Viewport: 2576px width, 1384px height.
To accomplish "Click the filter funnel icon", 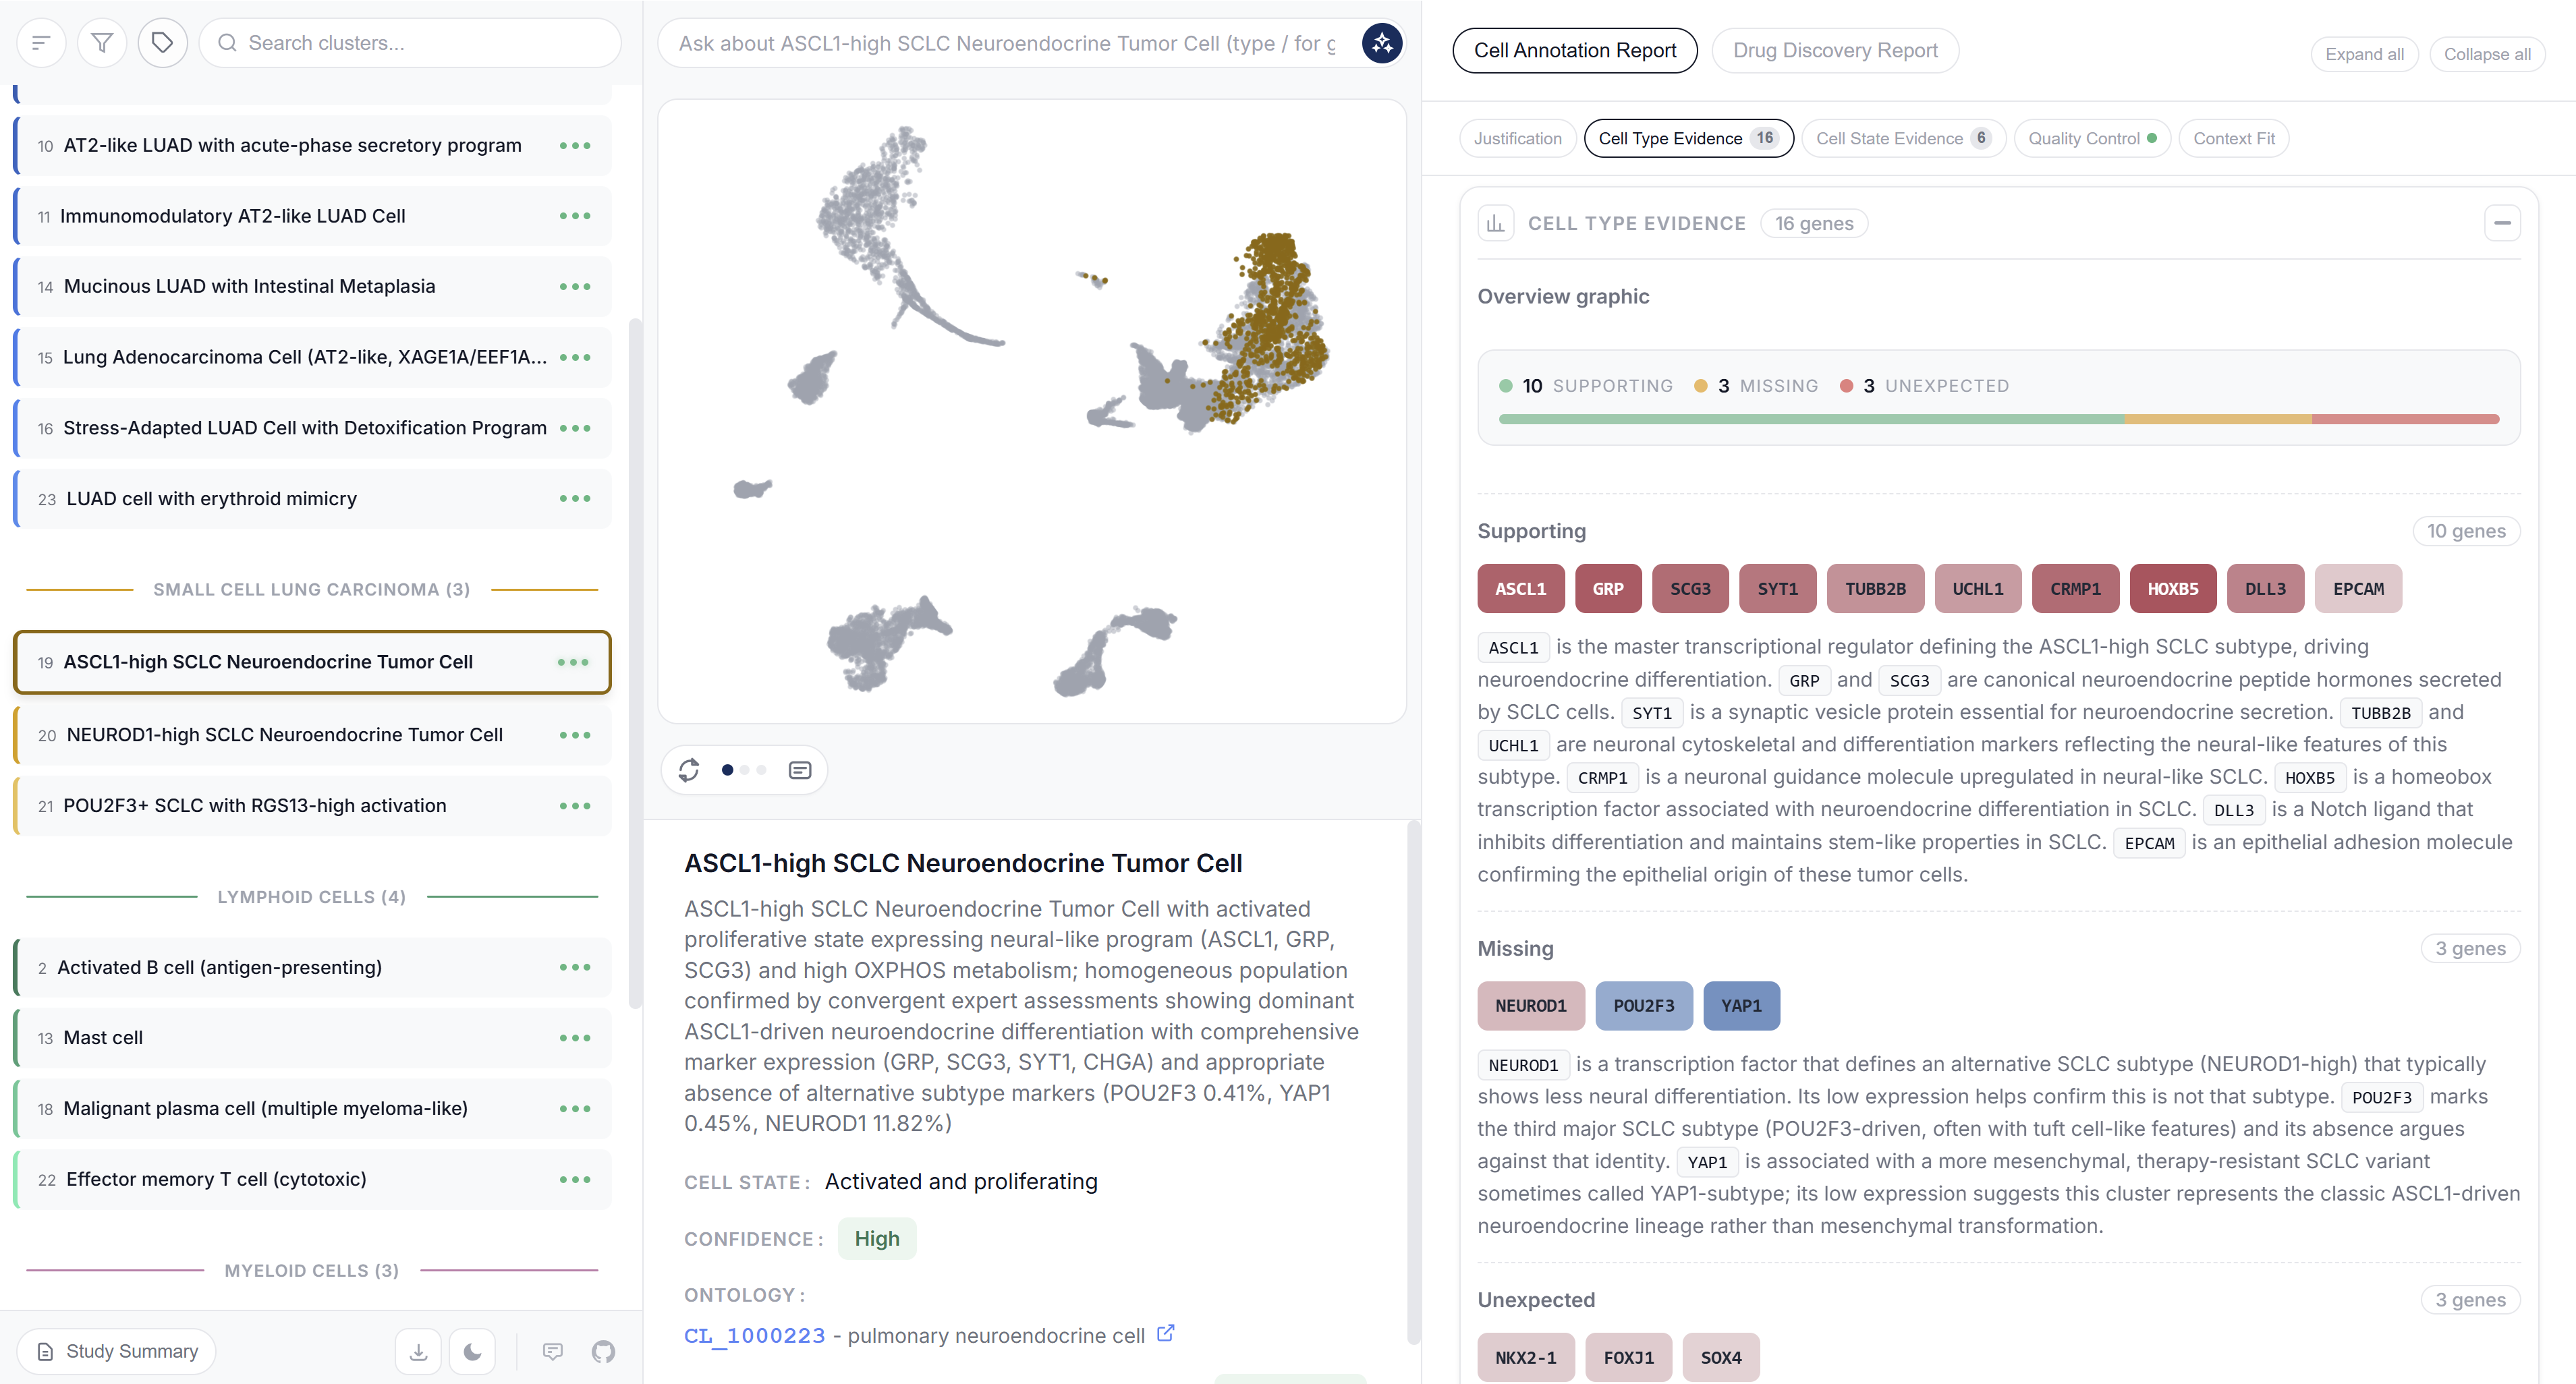I will tap(102, 43).
